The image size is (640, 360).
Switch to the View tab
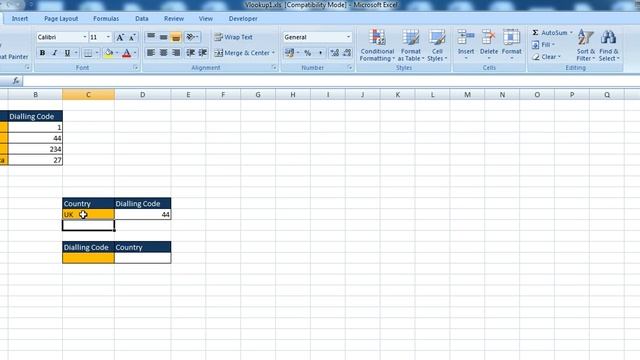coord(206,19)
